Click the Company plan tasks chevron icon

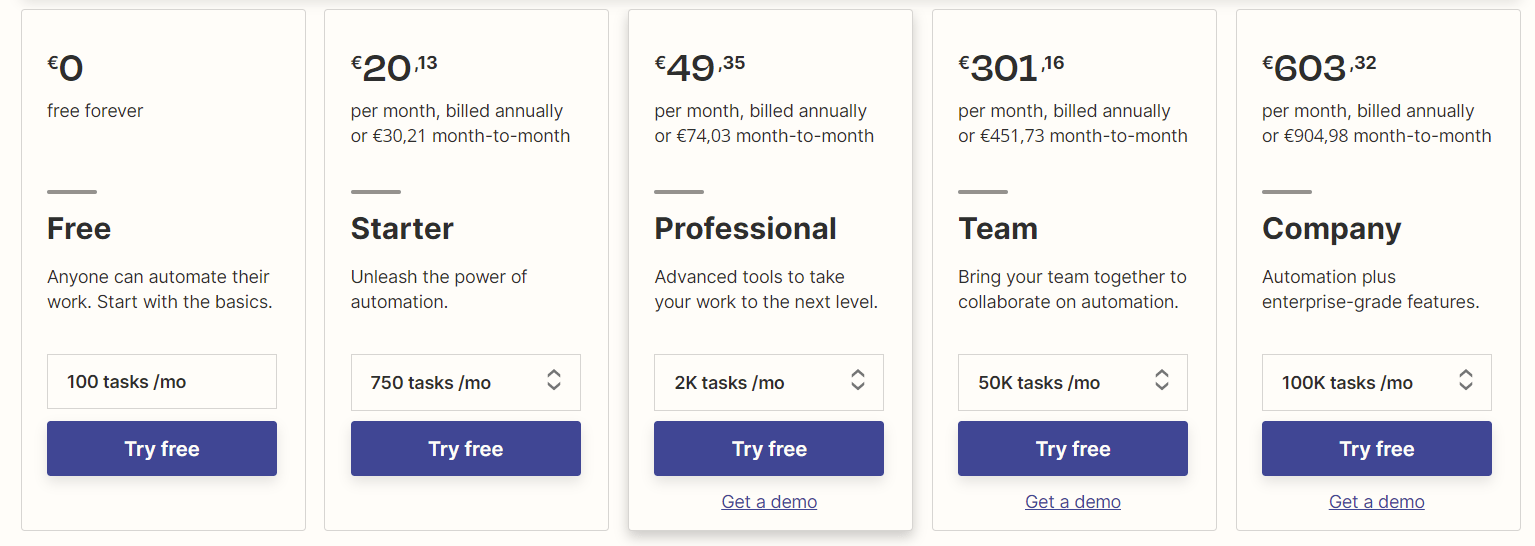[x=1466, y=380]
